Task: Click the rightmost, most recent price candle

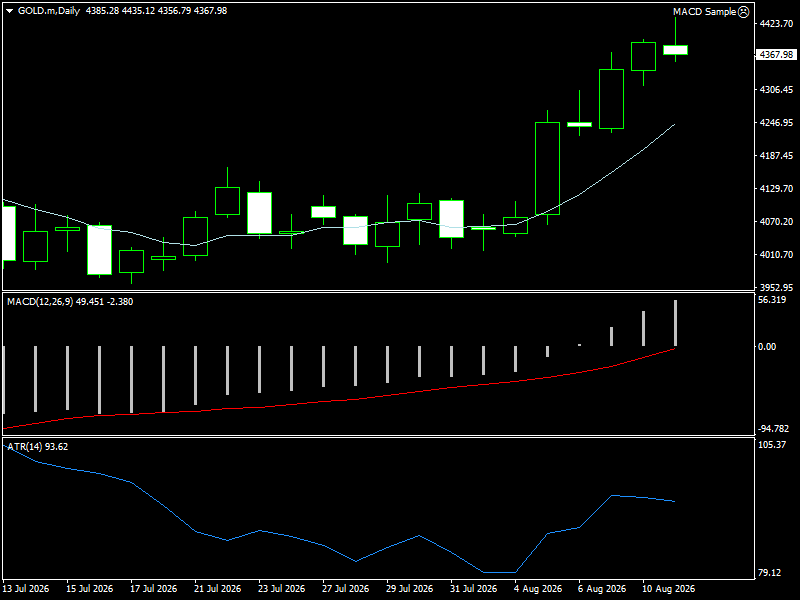Action: pyautogui.click(x=675, y=49)
